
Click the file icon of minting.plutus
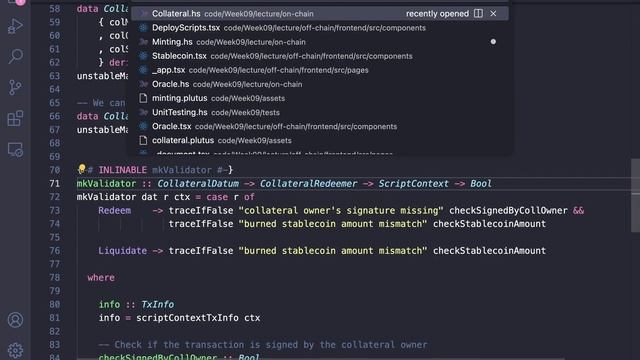[143, 98]
